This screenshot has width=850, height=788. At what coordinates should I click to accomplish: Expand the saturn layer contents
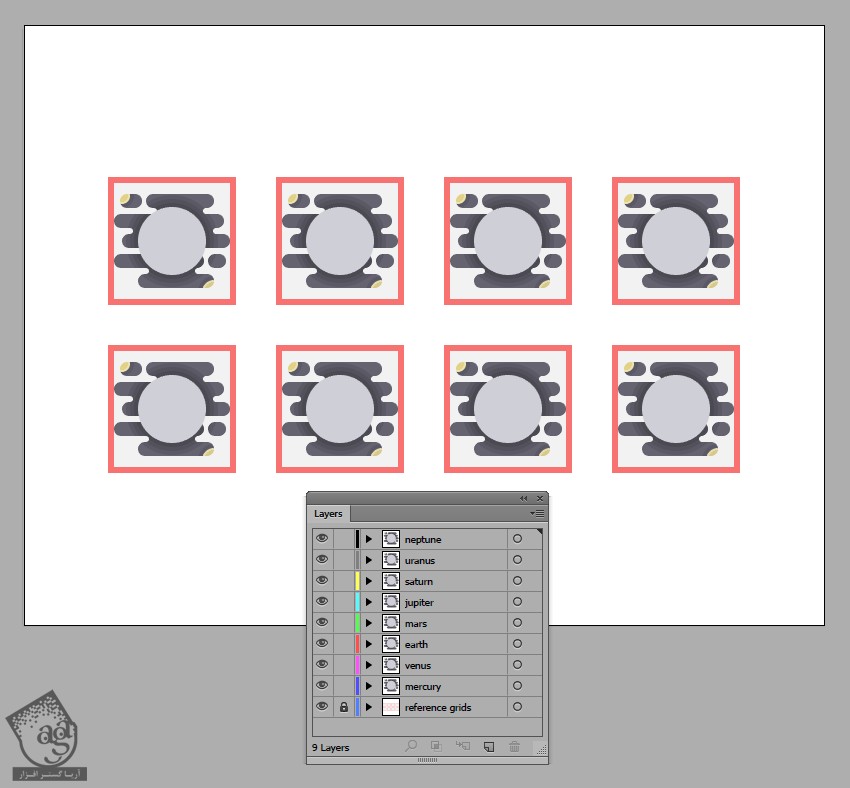[x=368, y=581]
